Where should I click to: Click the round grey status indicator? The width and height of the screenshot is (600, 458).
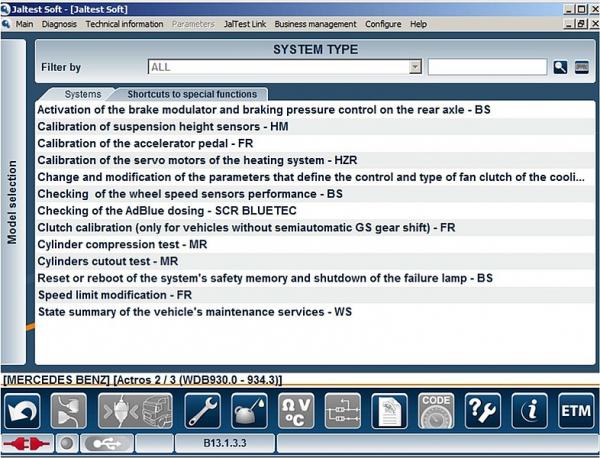tap(67, 444)
